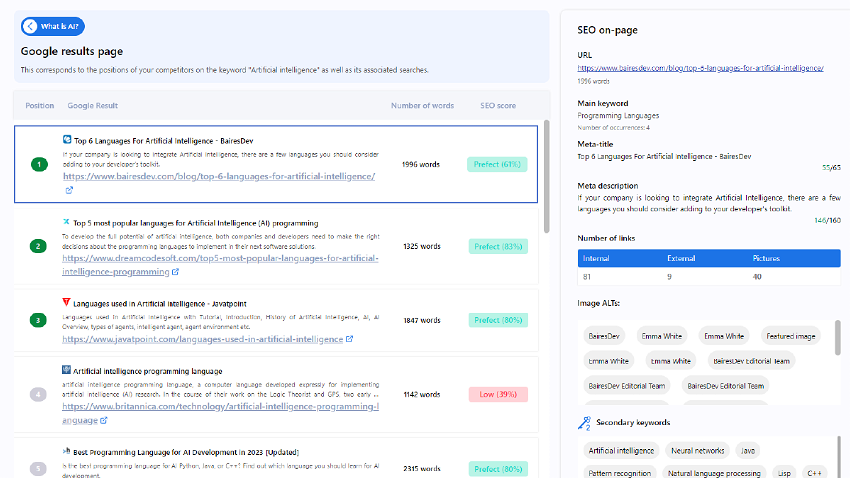Open external link icon beside javatpoint URL
The height and width of the screenshot is (478, 850).
tap(349, 339)
